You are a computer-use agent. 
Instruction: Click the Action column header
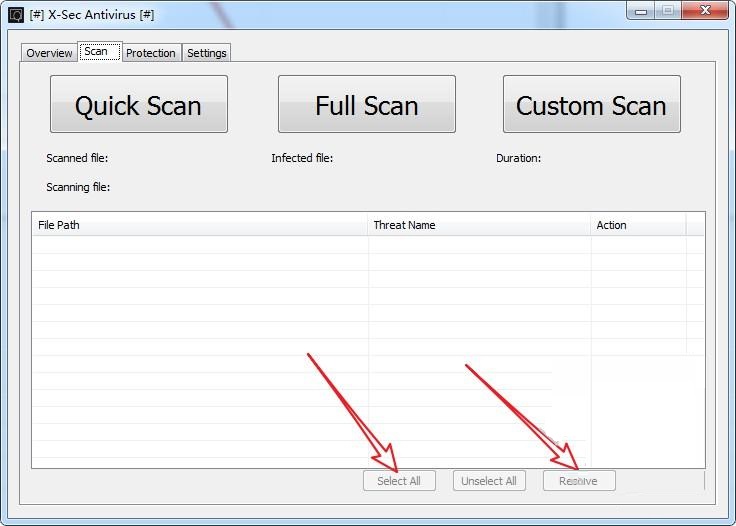coord(638,225)
